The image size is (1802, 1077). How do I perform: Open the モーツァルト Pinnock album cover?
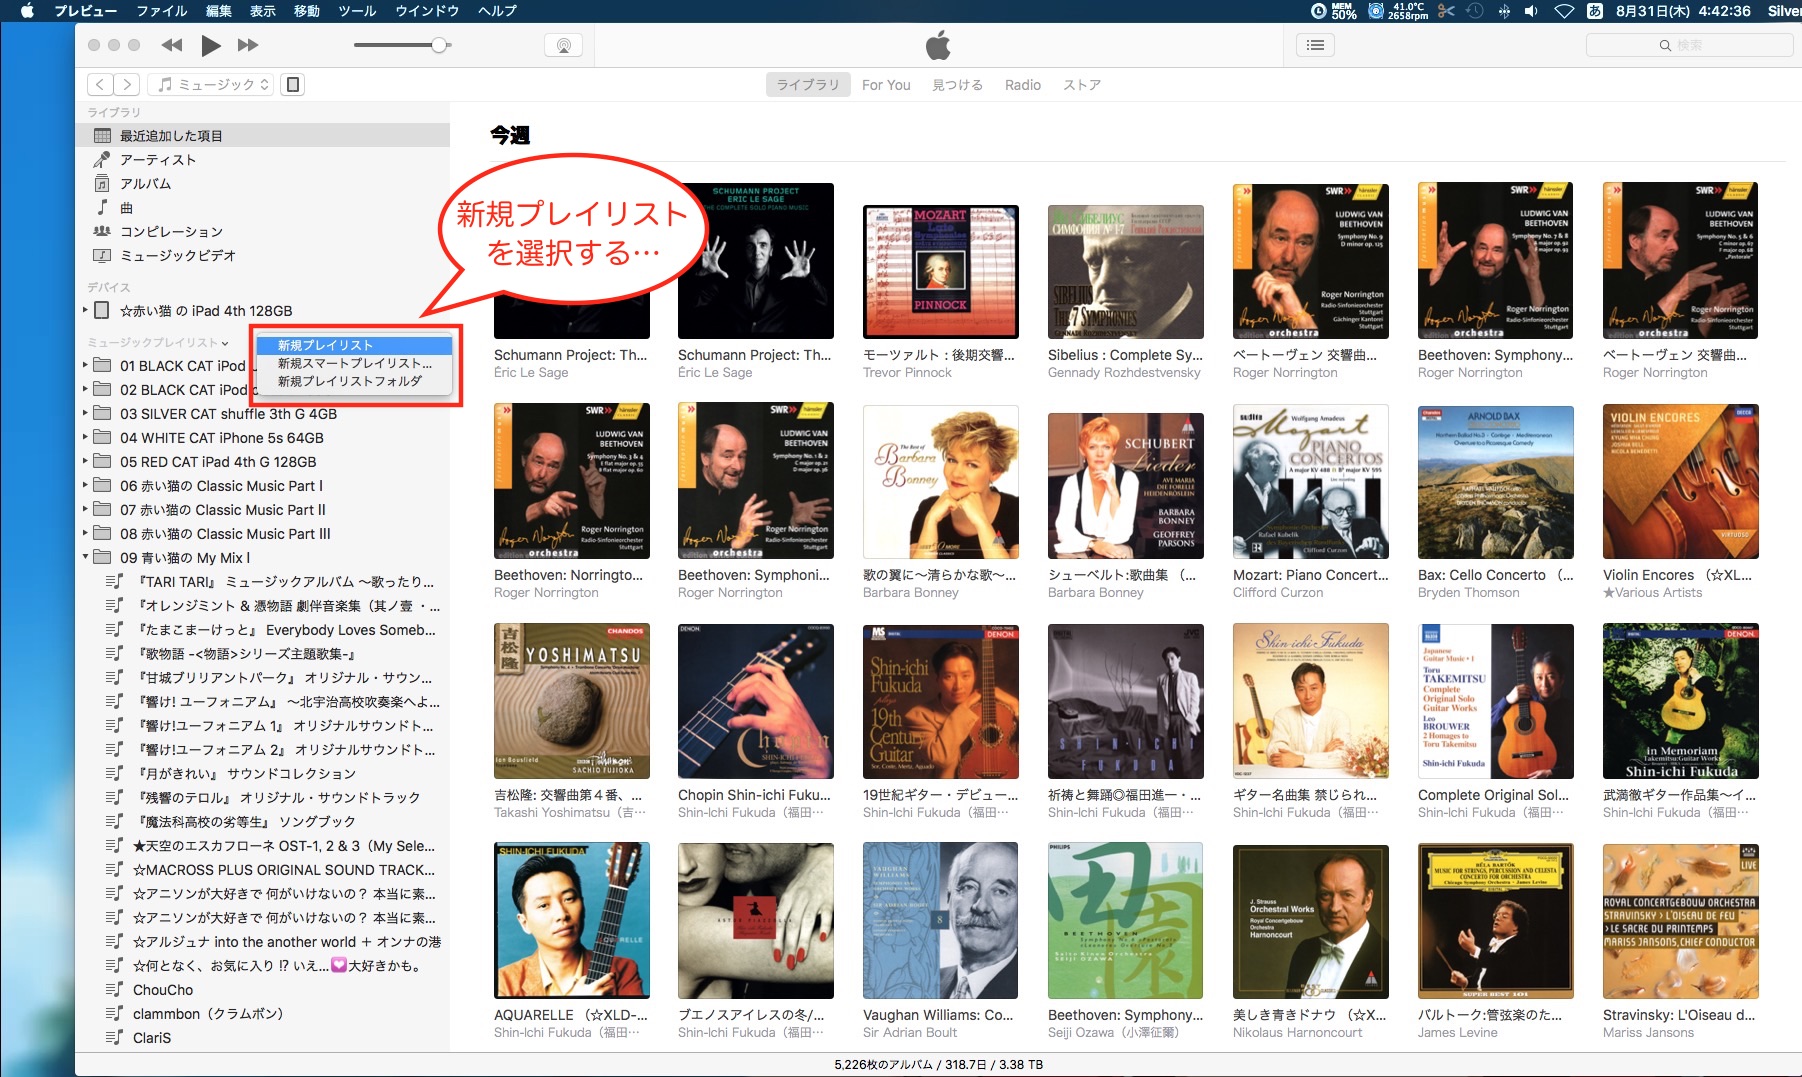click(x=941, y=272)
